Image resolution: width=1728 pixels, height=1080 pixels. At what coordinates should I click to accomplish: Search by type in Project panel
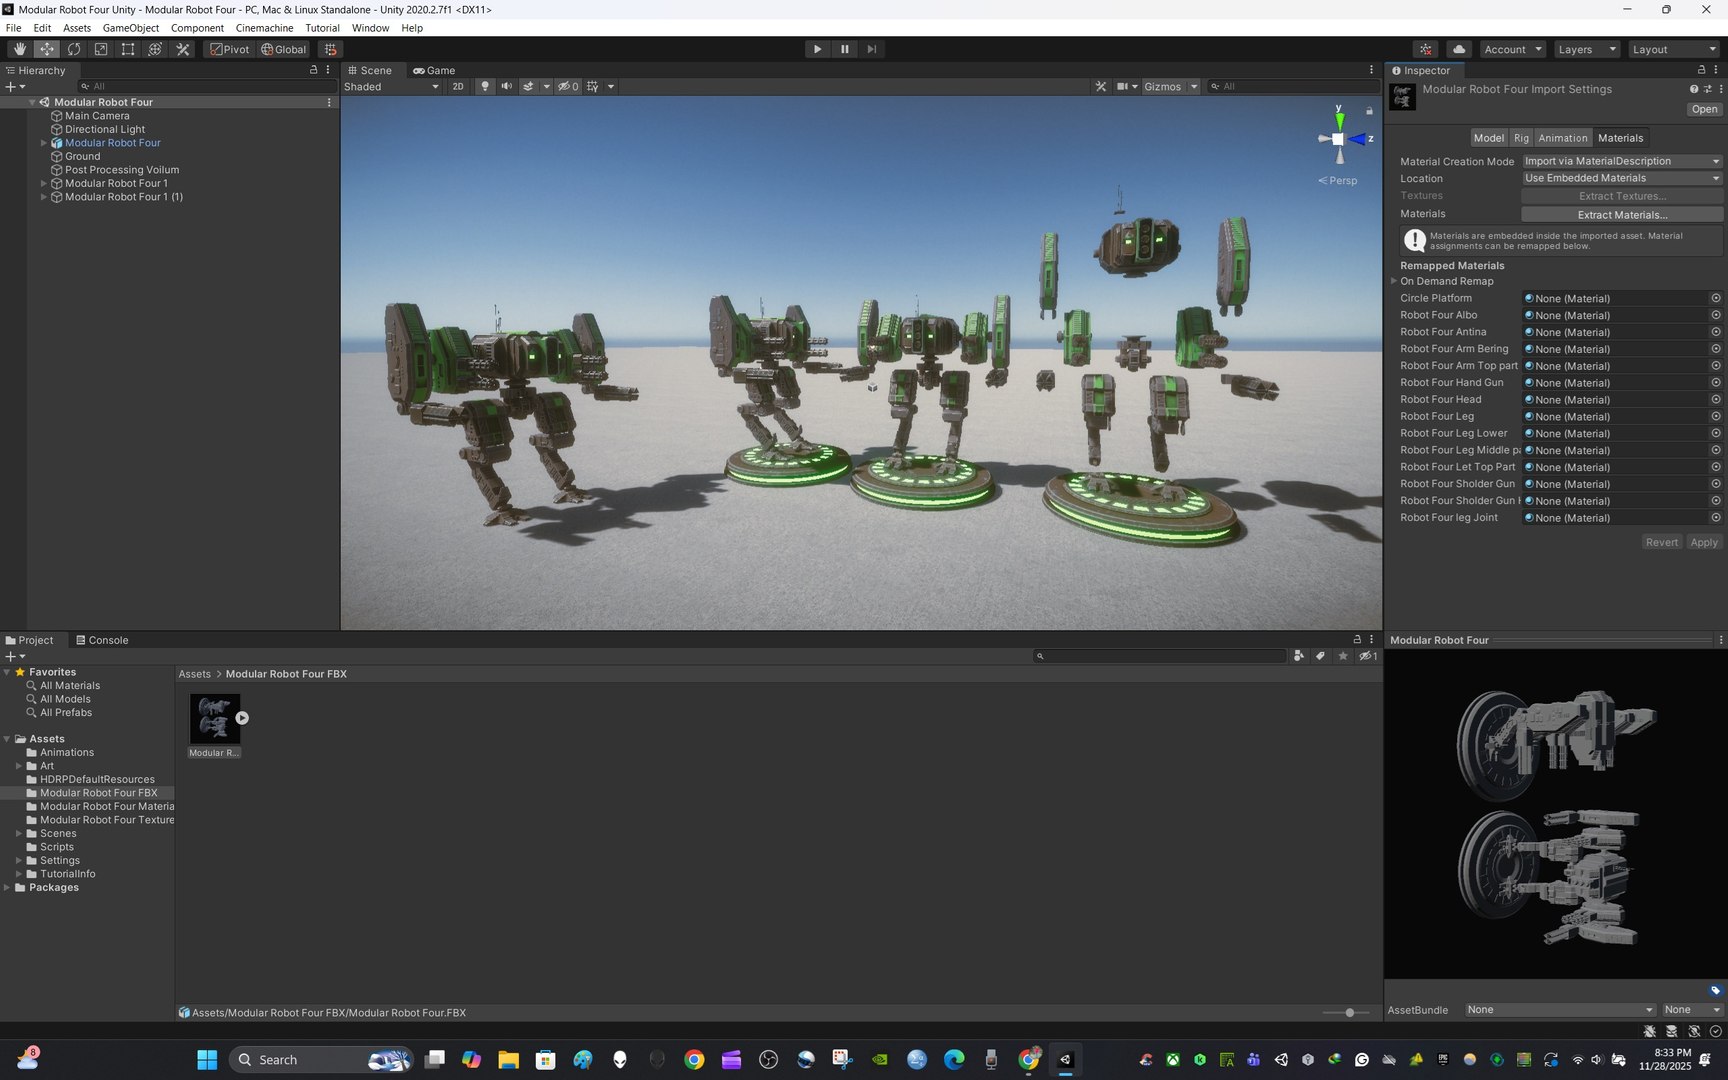point(1298,656)
